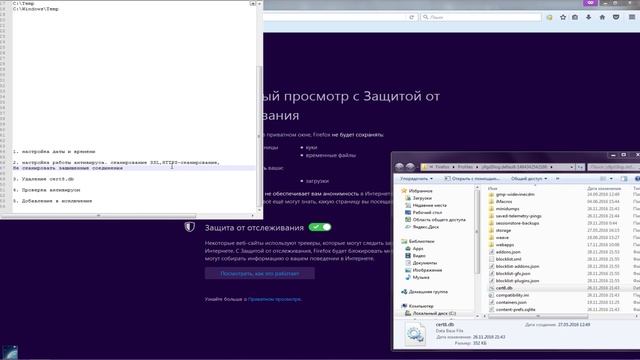Go to the Firefox home page icon
The image size is (640, 360).
602,17
